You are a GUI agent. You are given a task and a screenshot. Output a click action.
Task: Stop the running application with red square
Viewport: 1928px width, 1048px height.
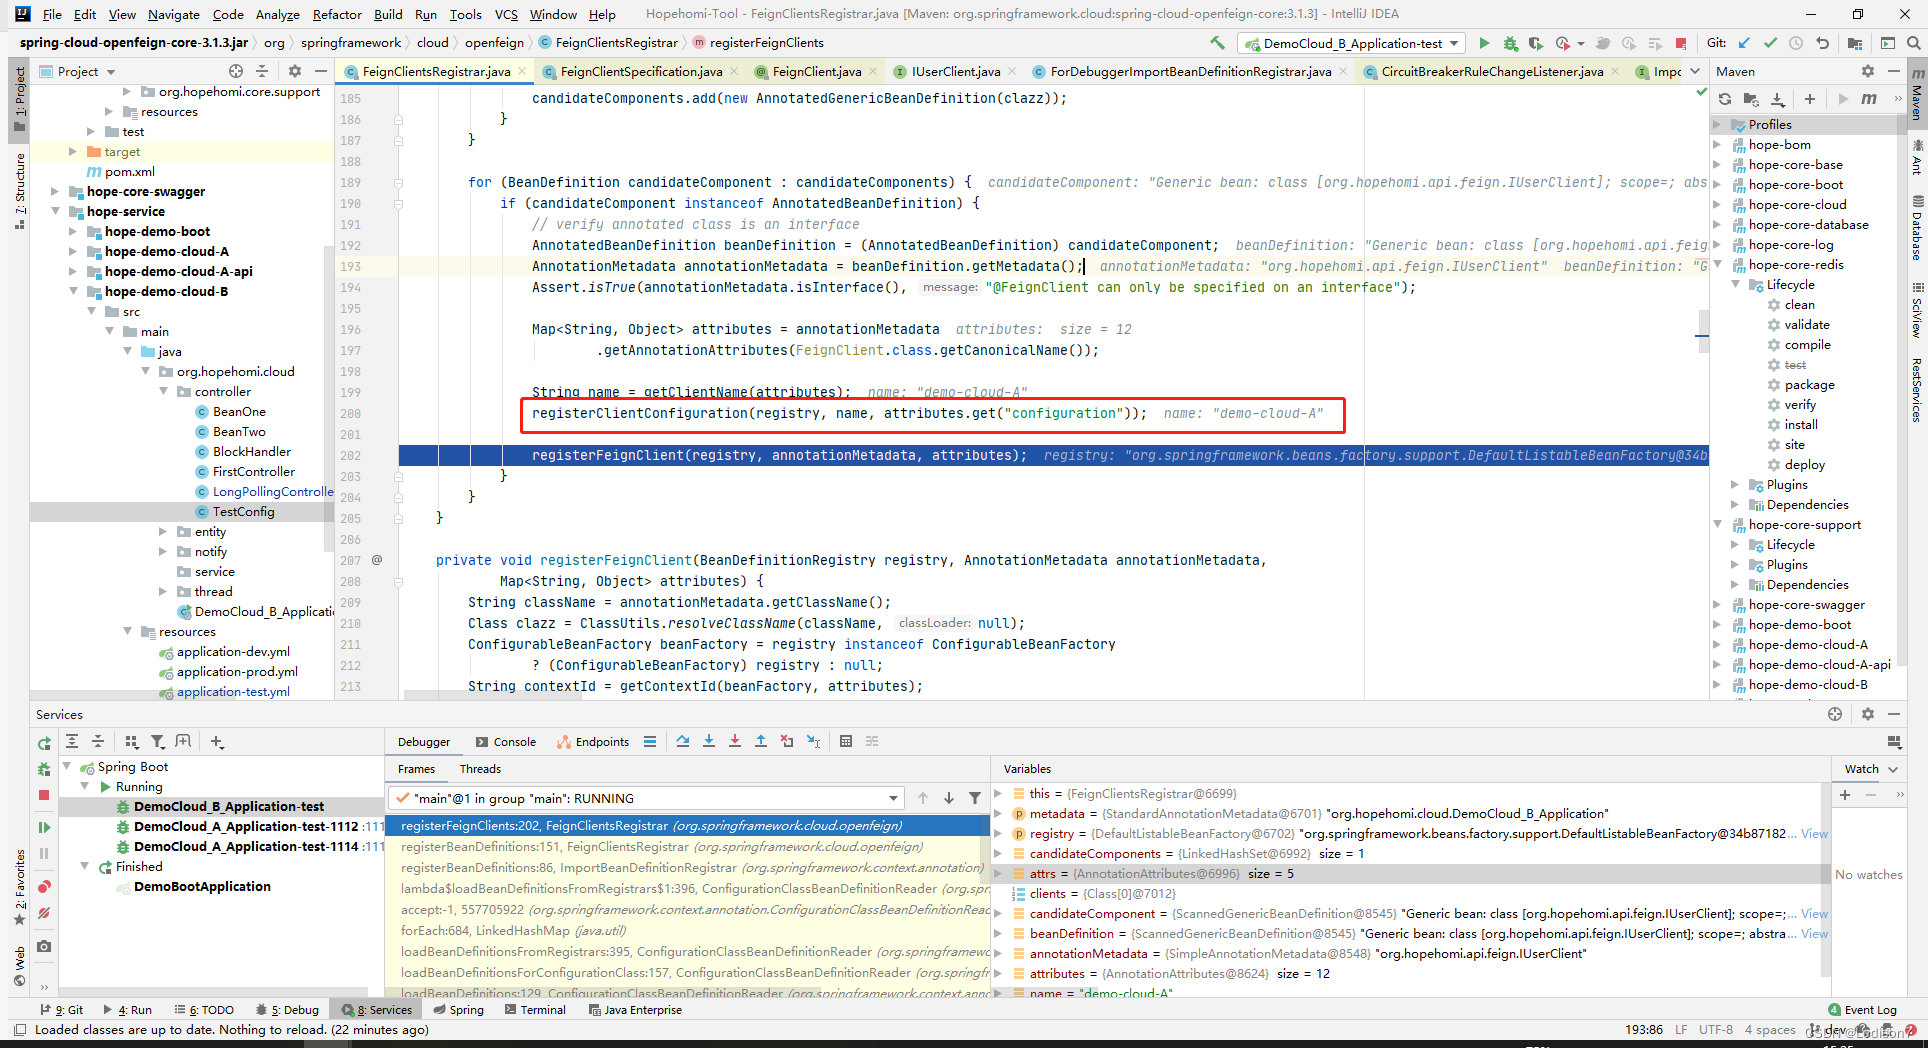pyautogui.click(x=1681, y=43)
